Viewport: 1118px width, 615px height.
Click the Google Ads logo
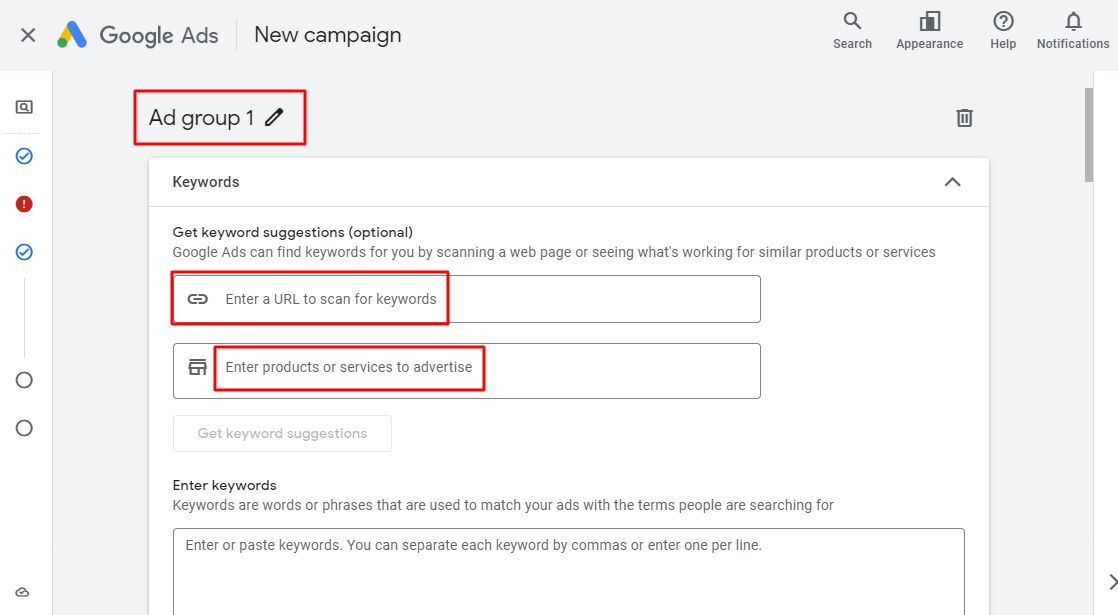click(x=138, y=35)
